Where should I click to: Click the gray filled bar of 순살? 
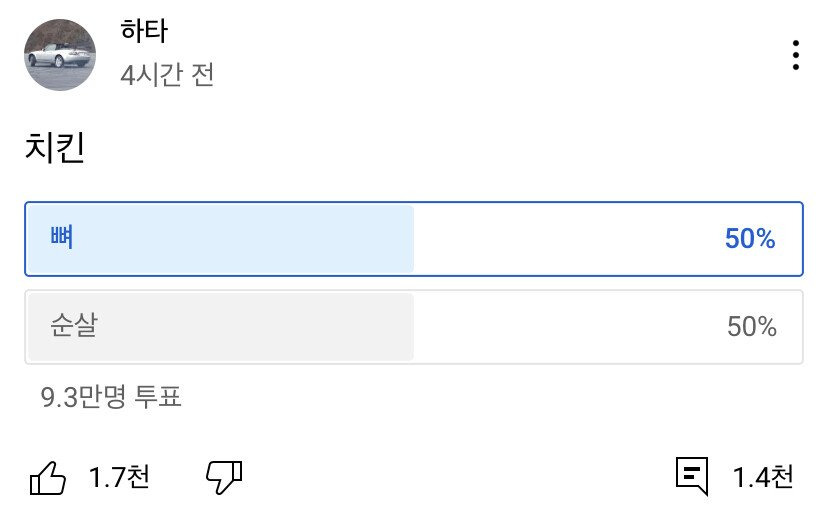click(250, 327)
